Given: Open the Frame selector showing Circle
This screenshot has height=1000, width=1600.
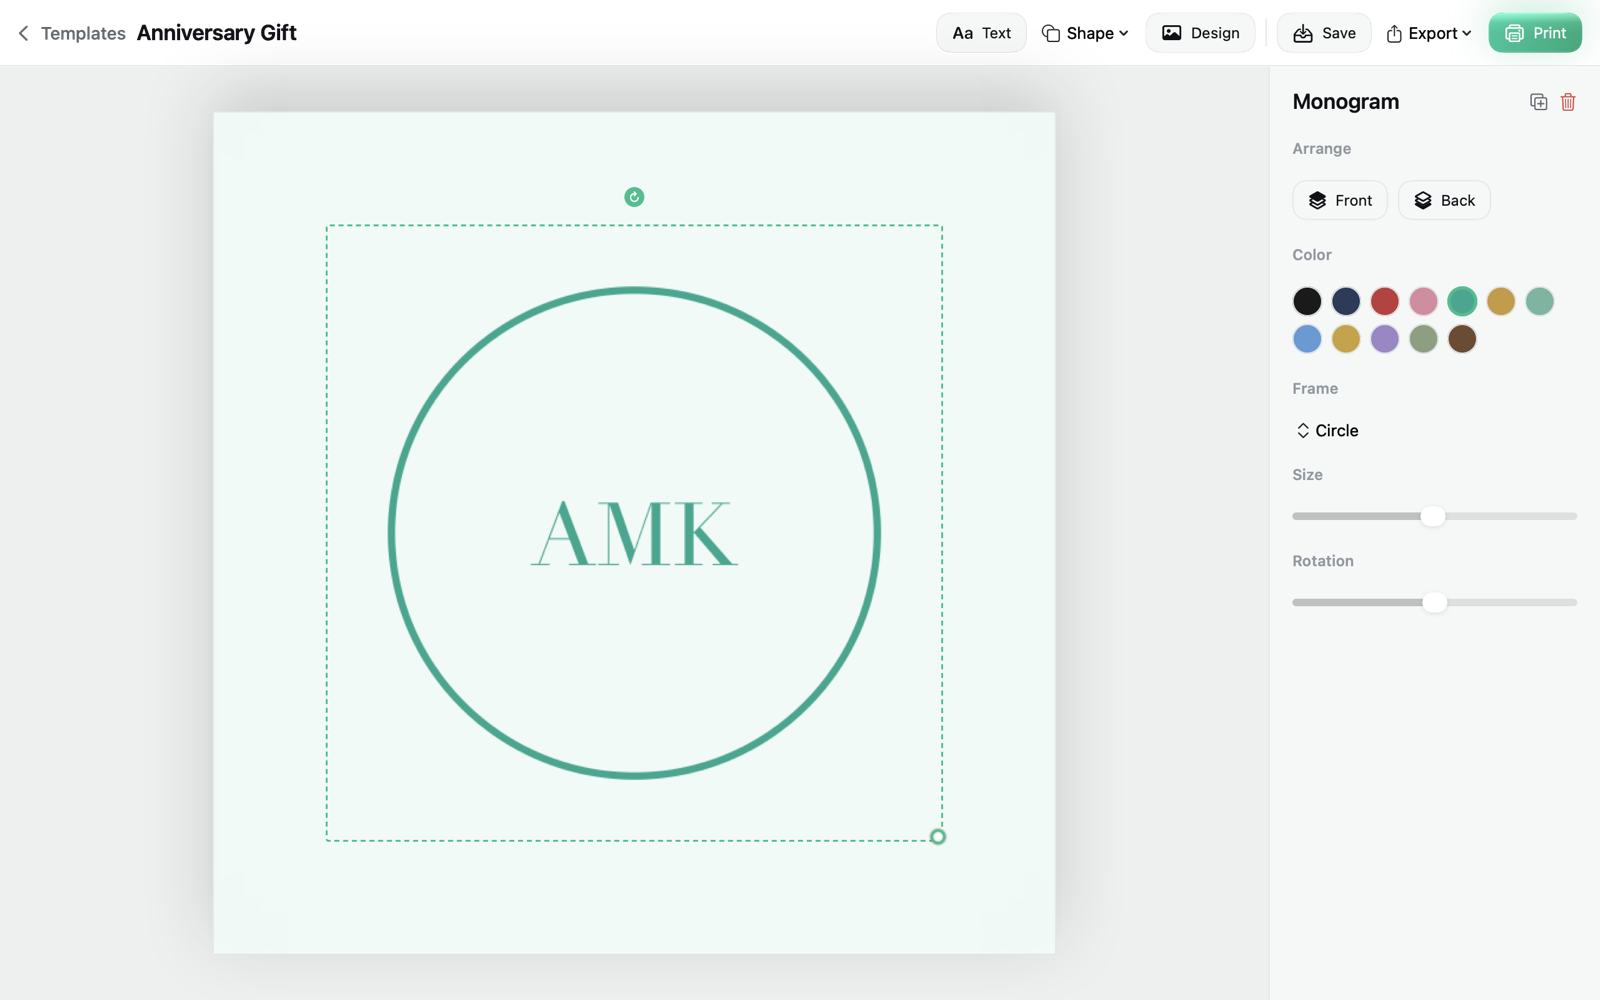Looking at the screenshot, I should pos(1328,431).
